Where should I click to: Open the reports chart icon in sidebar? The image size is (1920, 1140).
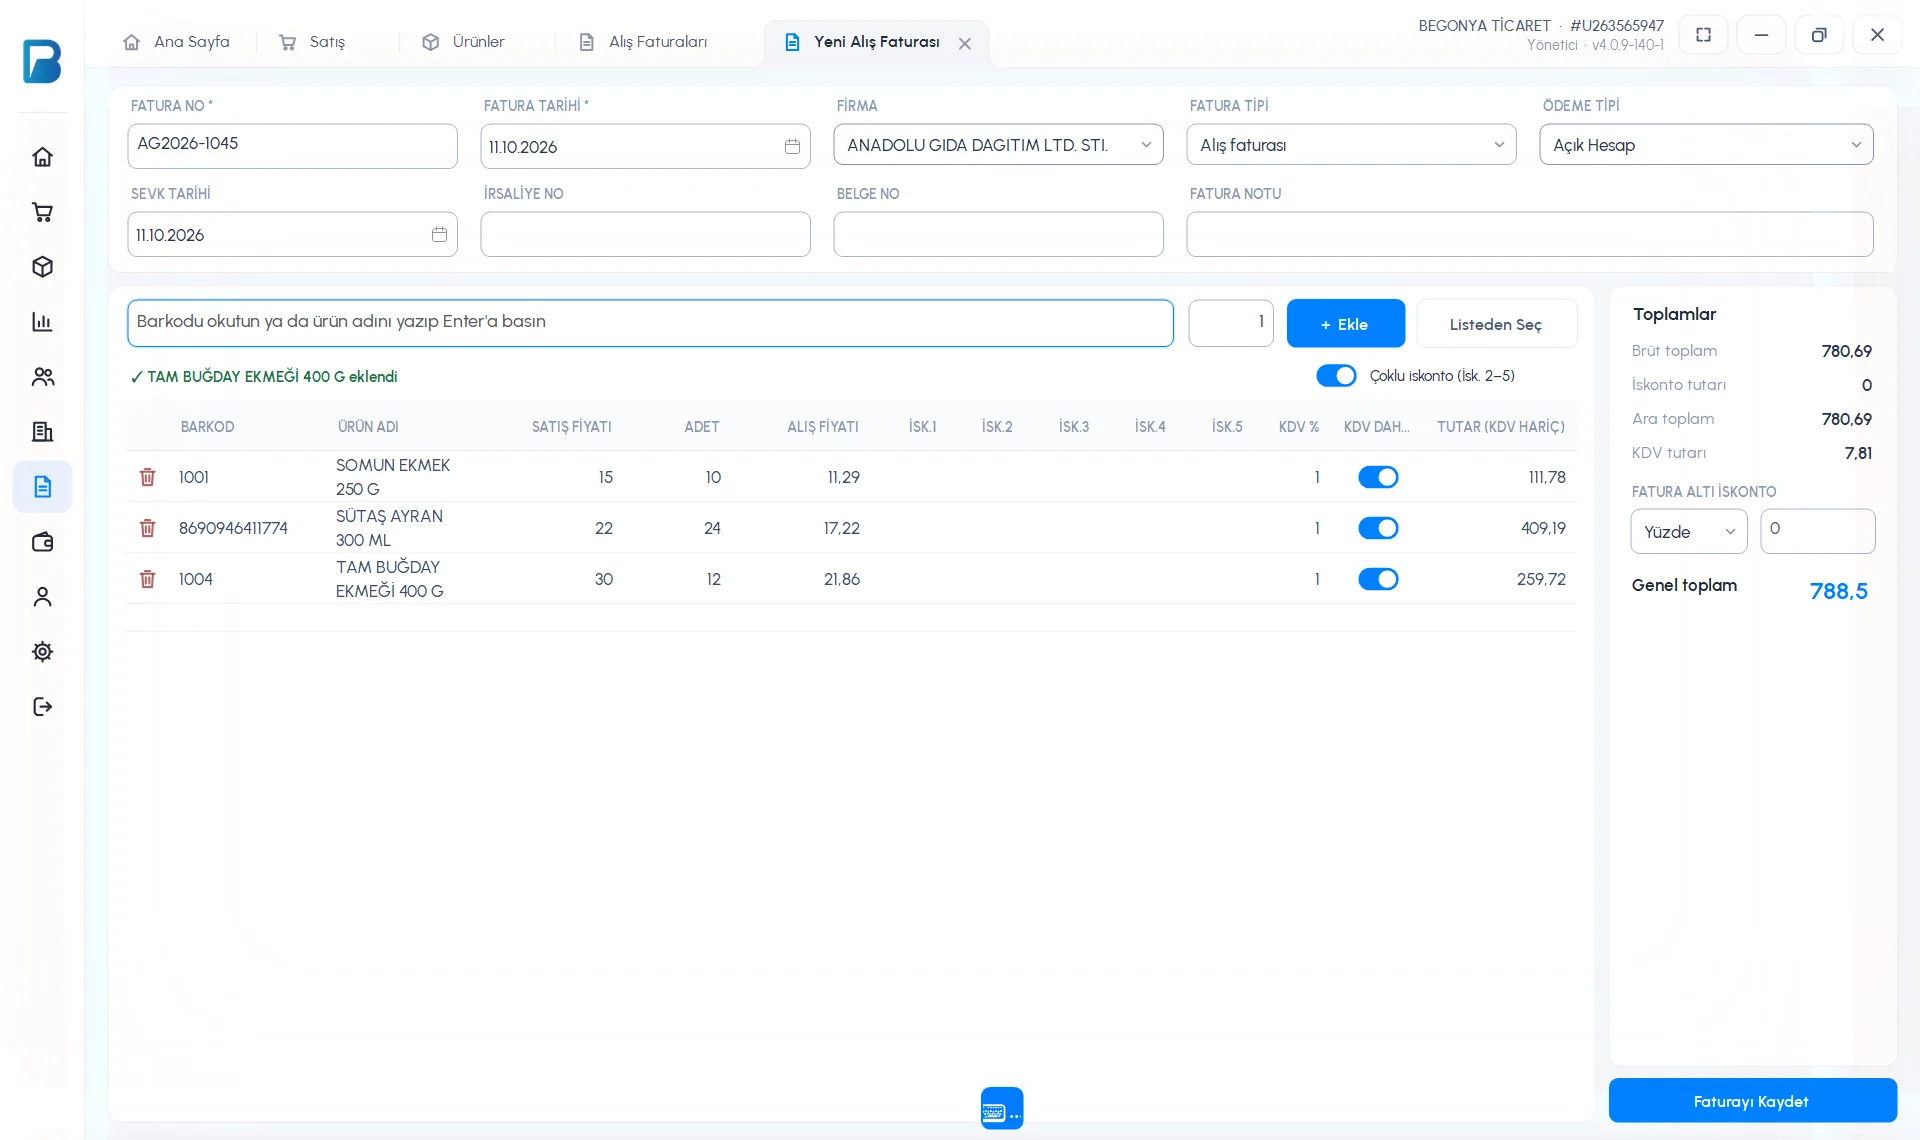tap(42, 322)
